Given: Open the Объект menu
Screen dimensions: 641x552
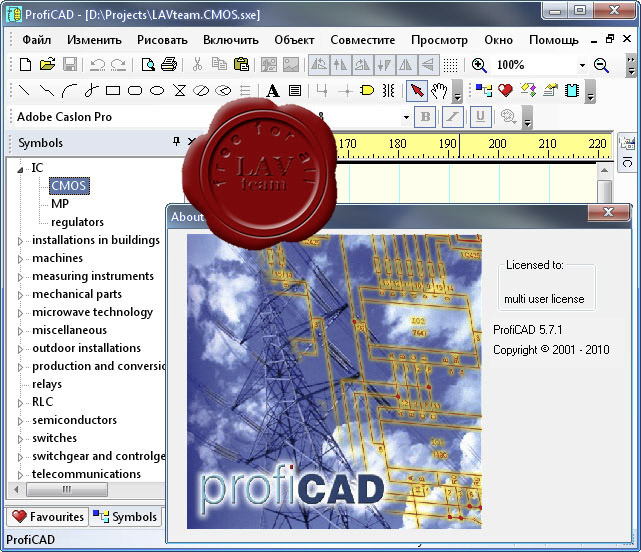Looking at the screenshot, I should [x=294, y=40].
